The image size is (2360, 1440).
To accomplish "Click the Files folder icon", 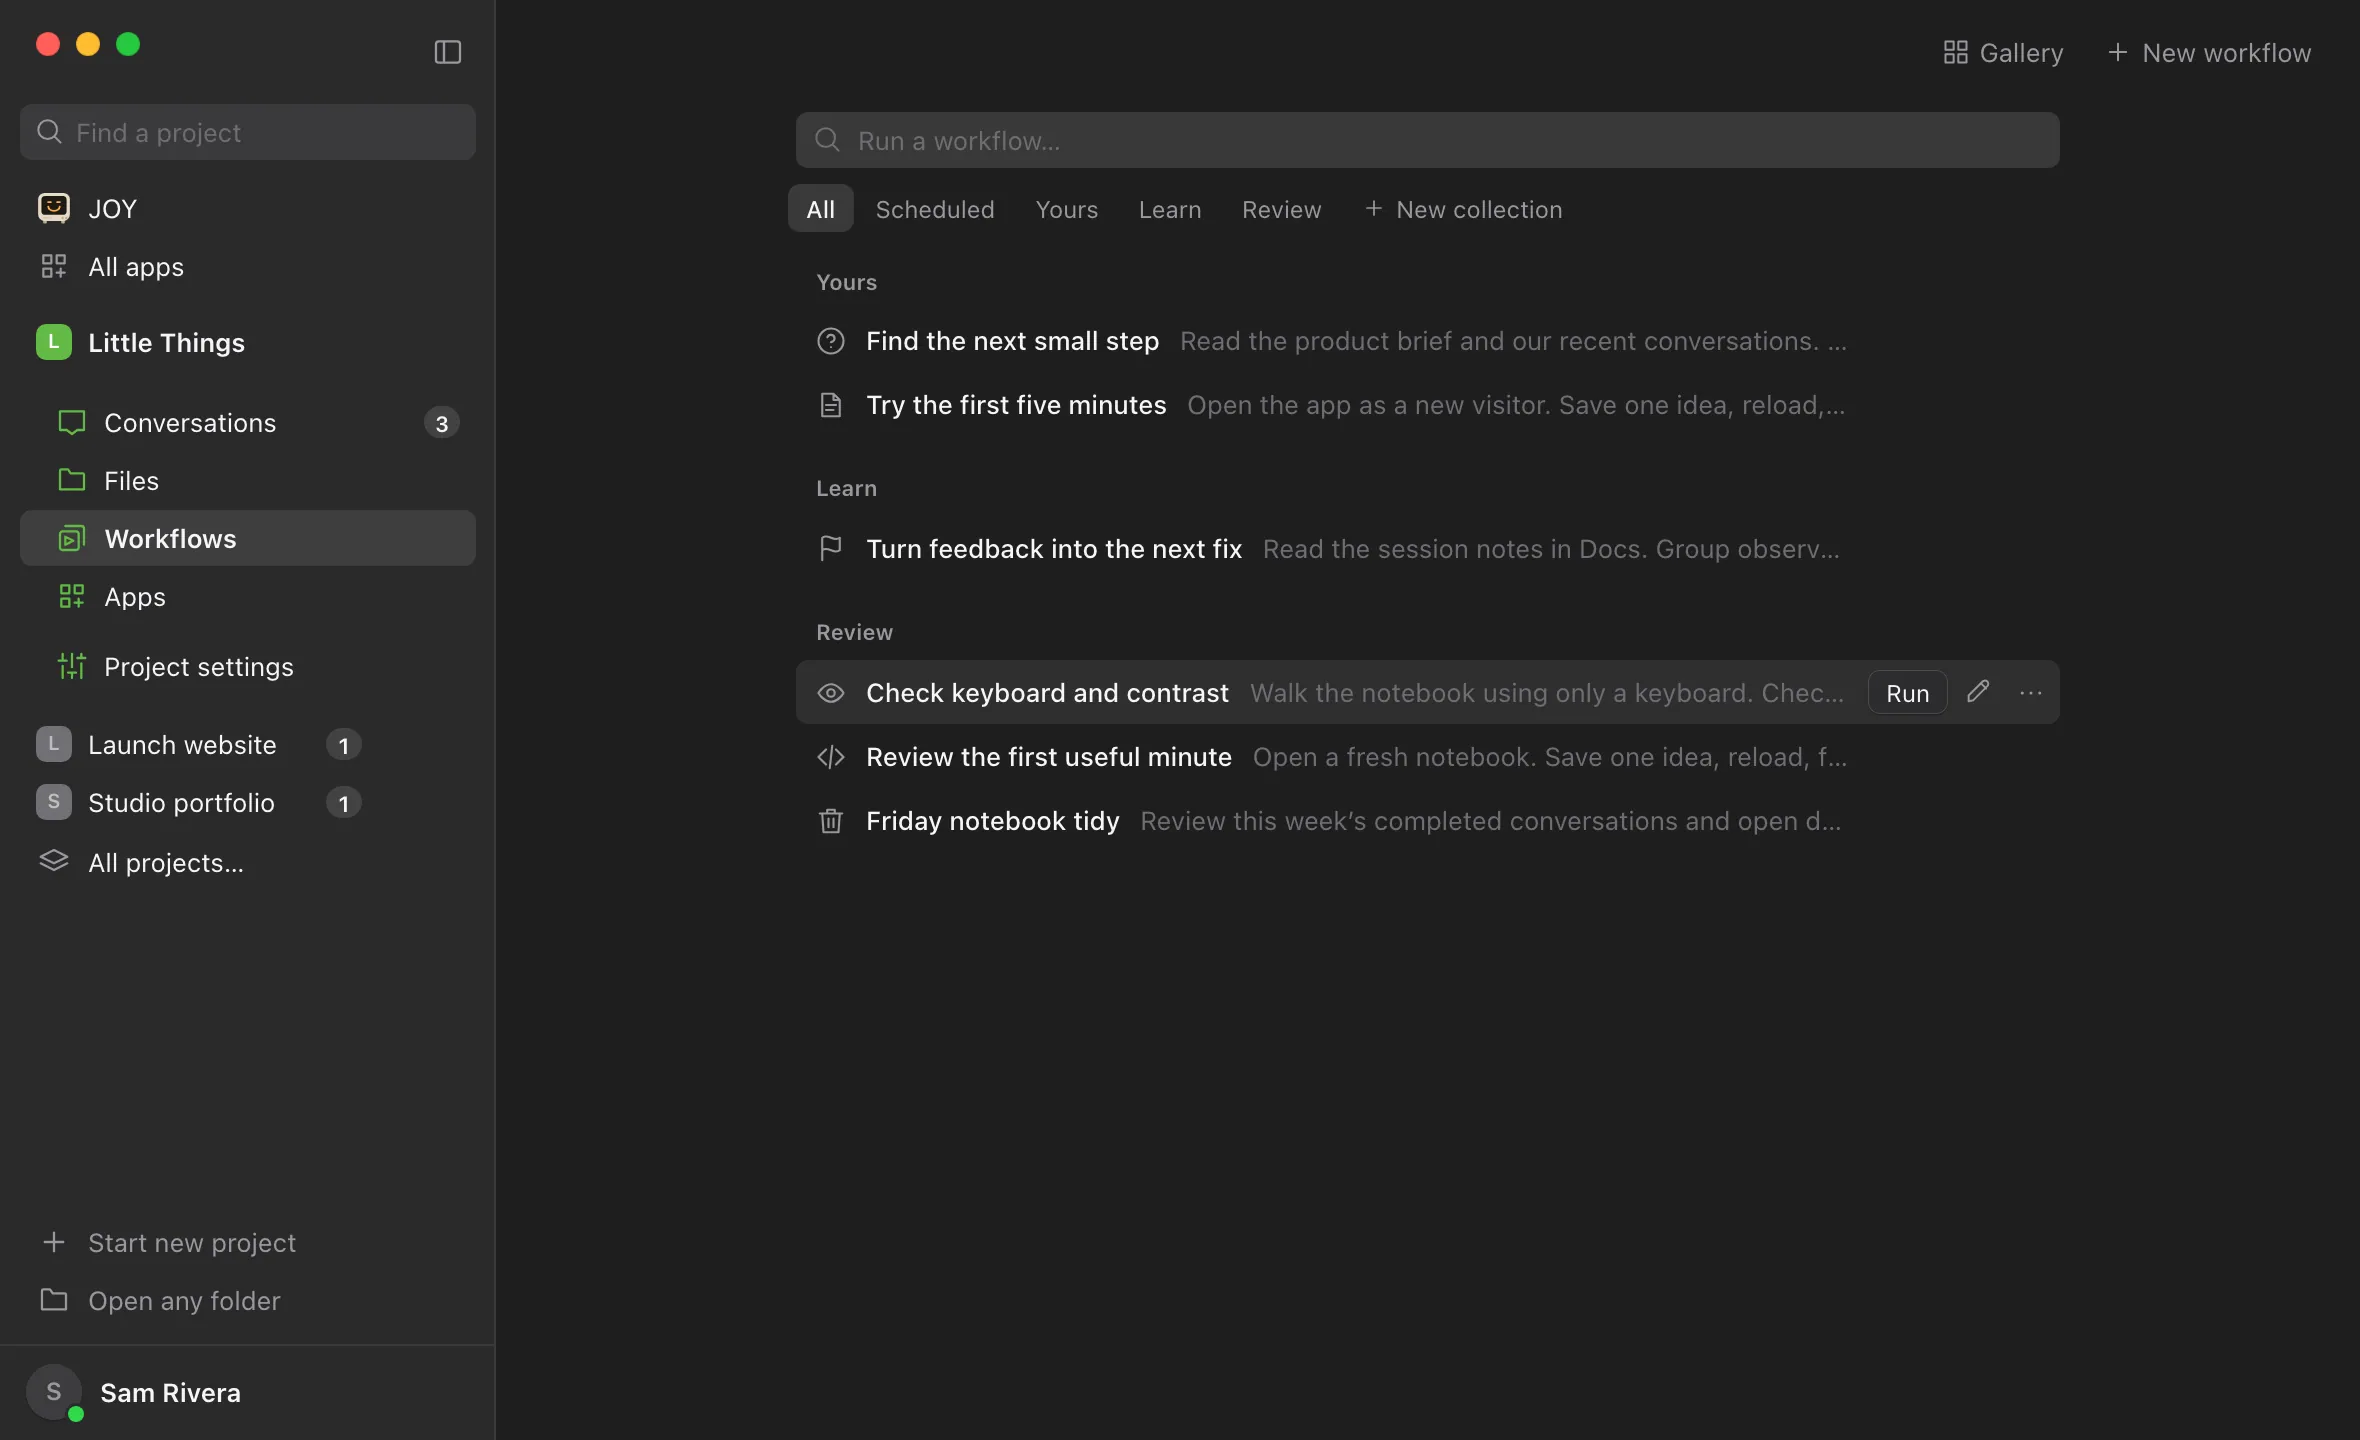I will pos(72,480).
